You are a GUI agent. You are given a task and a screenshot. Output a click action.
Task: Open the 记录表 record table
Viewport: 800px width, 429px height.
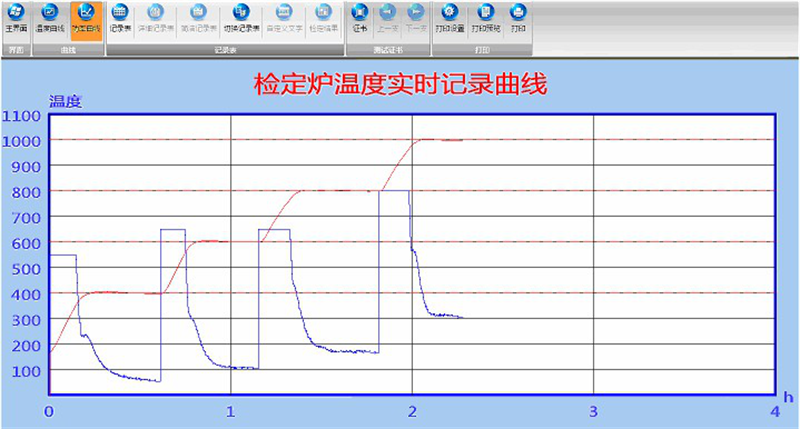[119, 18]
